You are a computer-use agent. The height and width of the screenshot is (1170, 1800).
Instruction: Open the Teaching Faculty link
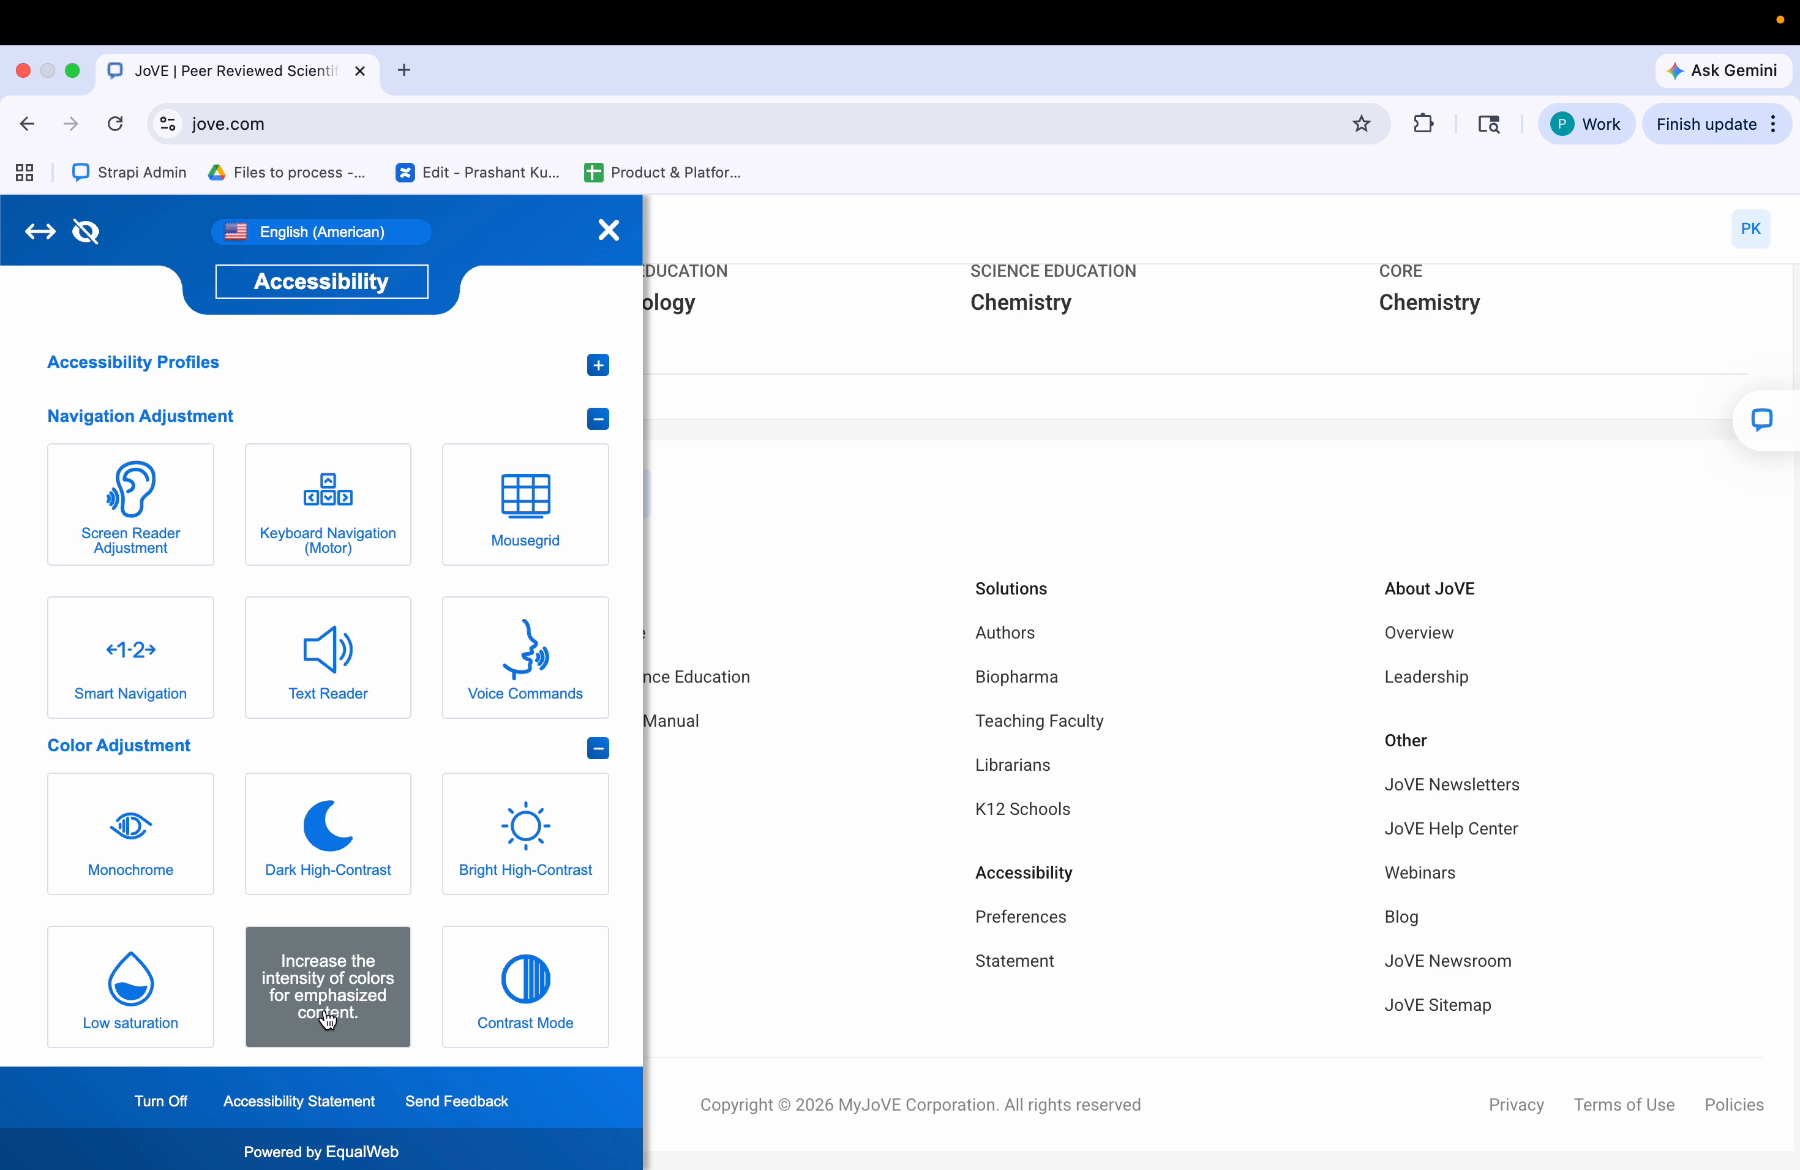coord(1039,721)
